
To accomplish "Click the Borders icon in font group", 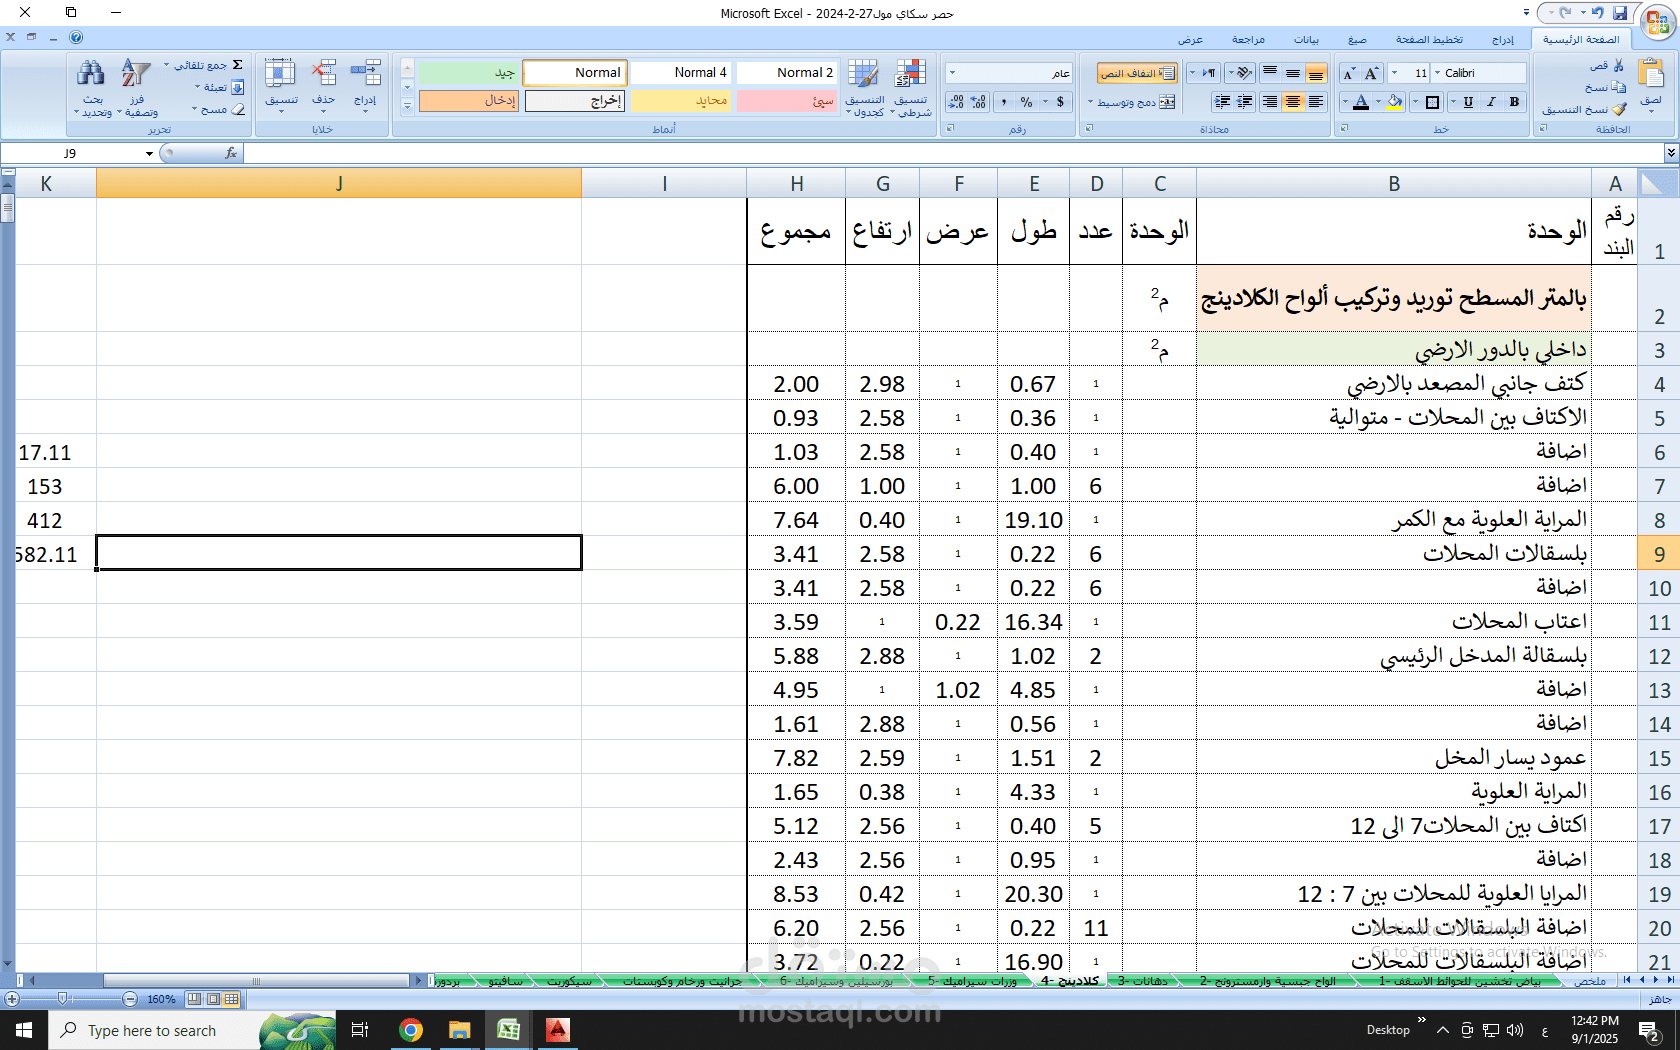I will (x=1432, y=102).
